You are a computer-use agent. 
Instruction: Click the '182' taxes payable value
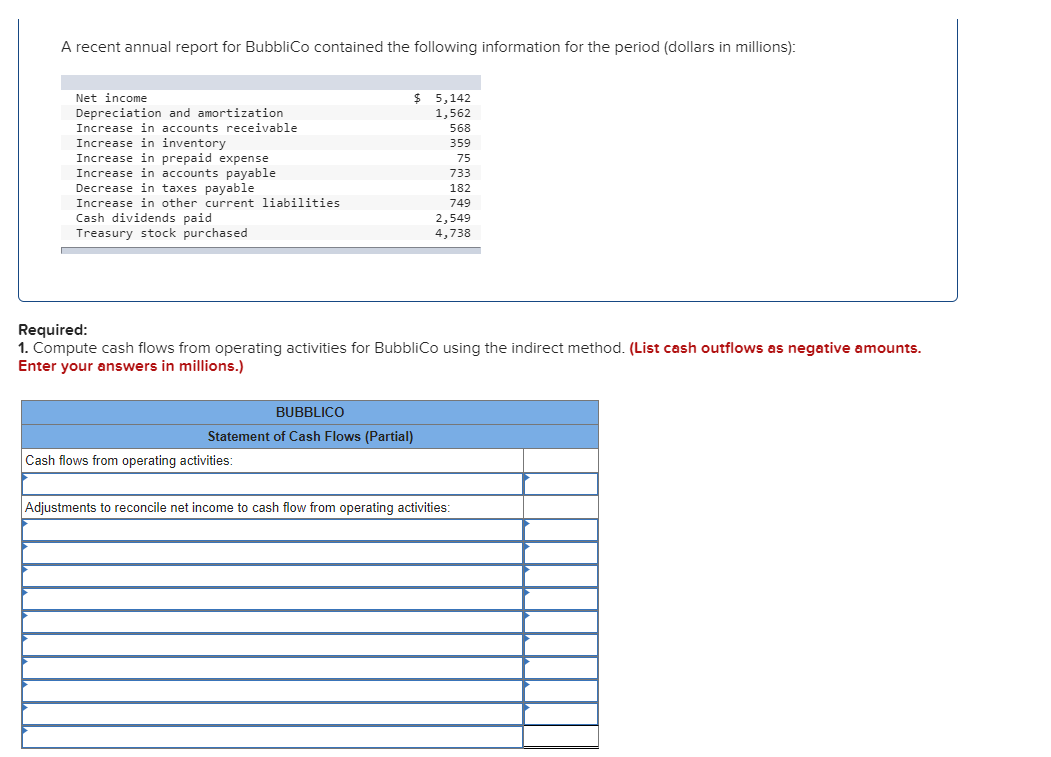coord(460,188)
